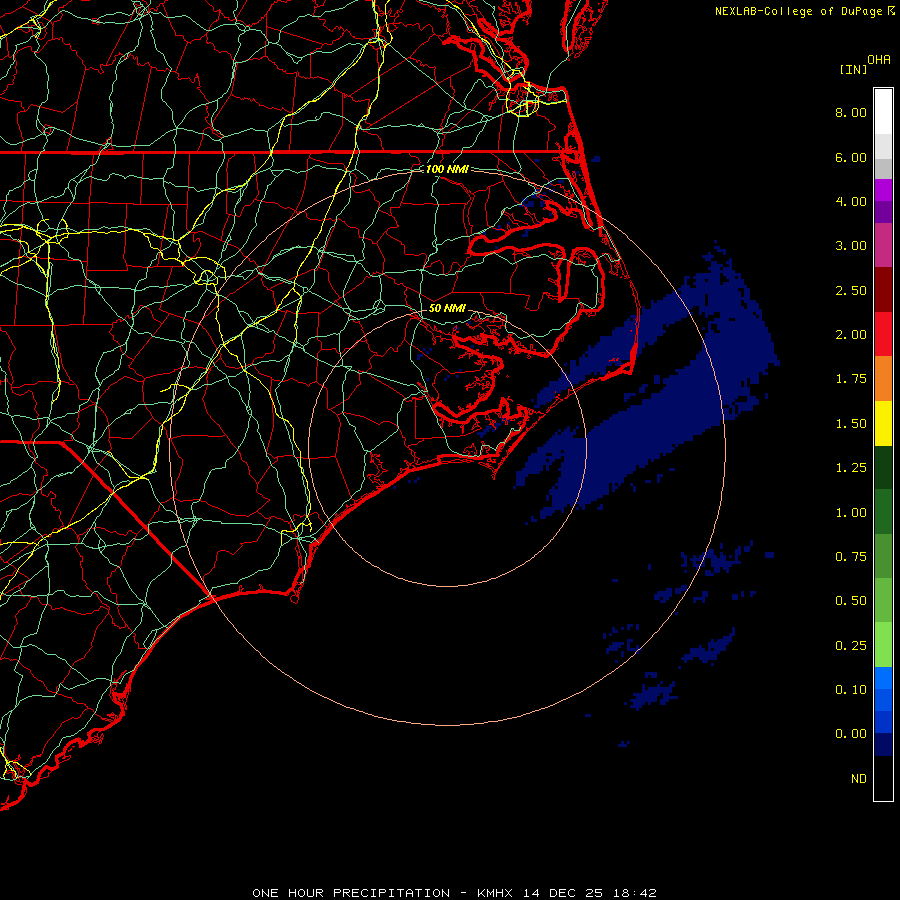Click the ONE HOUR PRECIPITATION title text

click(351, 893)
